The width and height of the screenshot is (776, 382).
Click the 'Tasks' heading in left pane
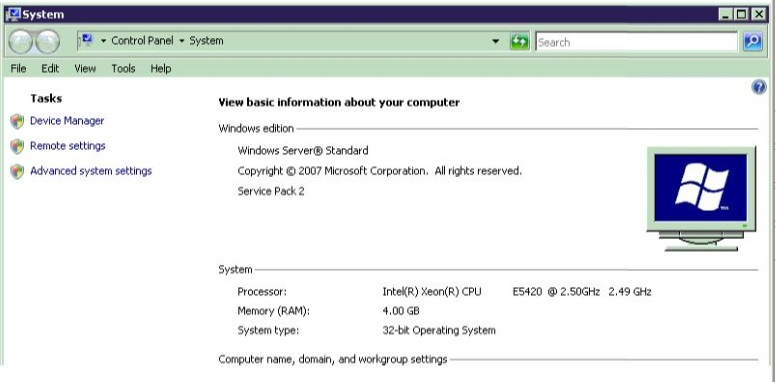(46, 98)
